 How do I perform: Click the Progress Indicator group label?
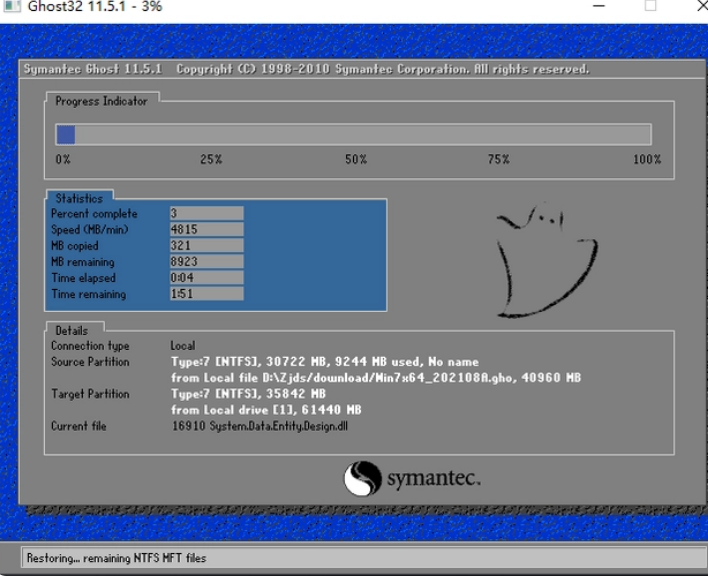click(x=101, y=101)
